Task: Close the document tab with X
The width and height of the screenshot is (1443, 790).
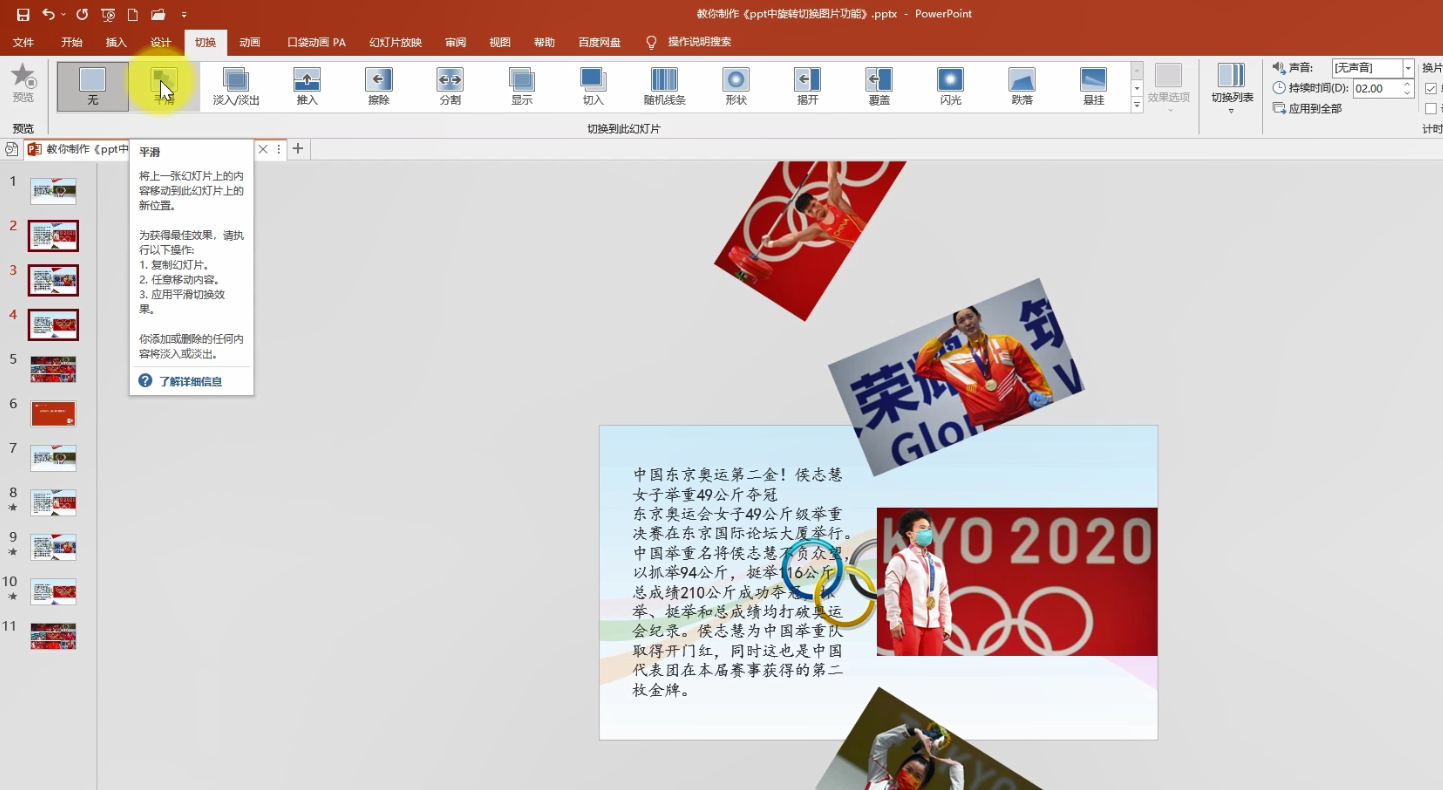Action: (263, 149)
